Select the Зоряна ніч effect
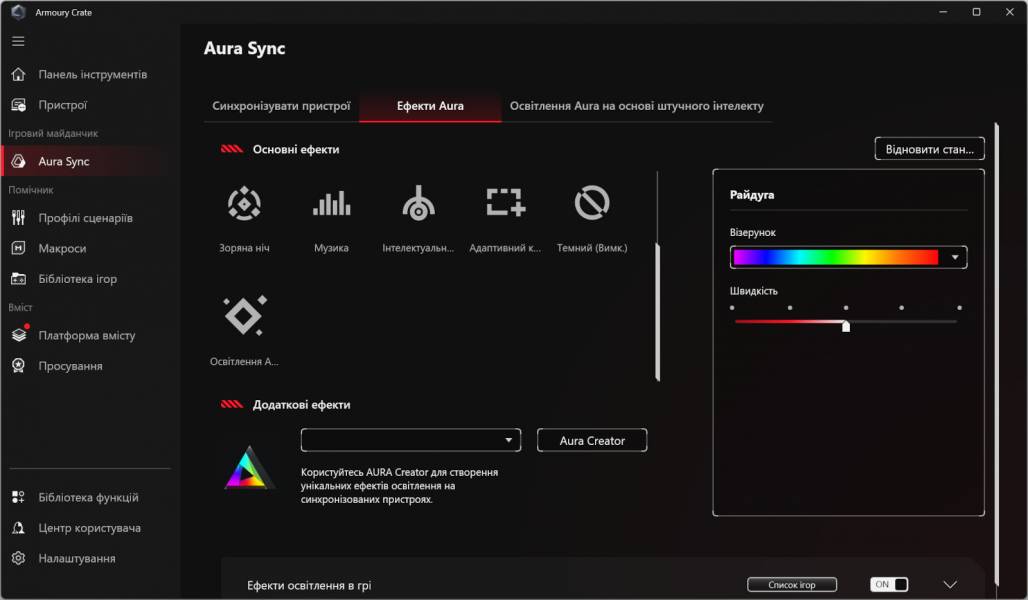Viewport: 1028px width, 600px height. pyautogui.click(x=245, y=203)
